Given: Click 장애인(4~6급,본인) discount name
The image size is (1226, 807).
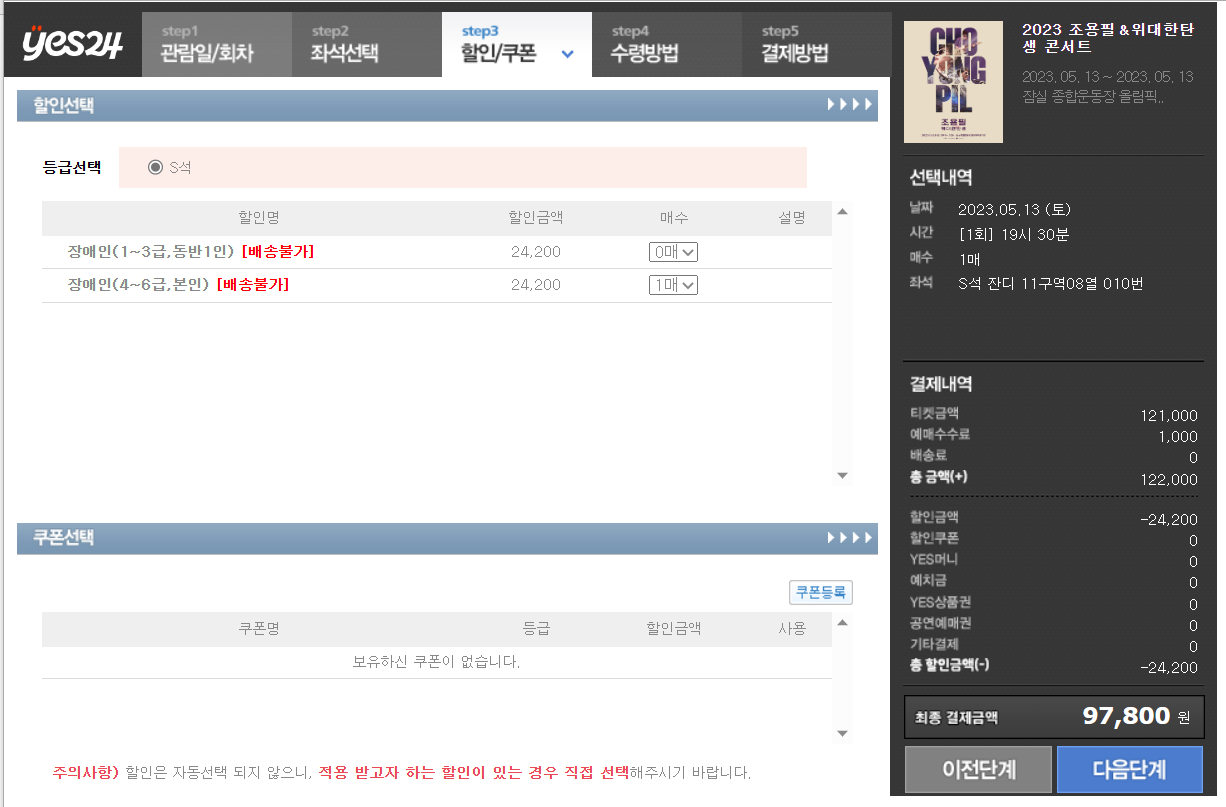Looking at the screenshot, I should 138,284.
